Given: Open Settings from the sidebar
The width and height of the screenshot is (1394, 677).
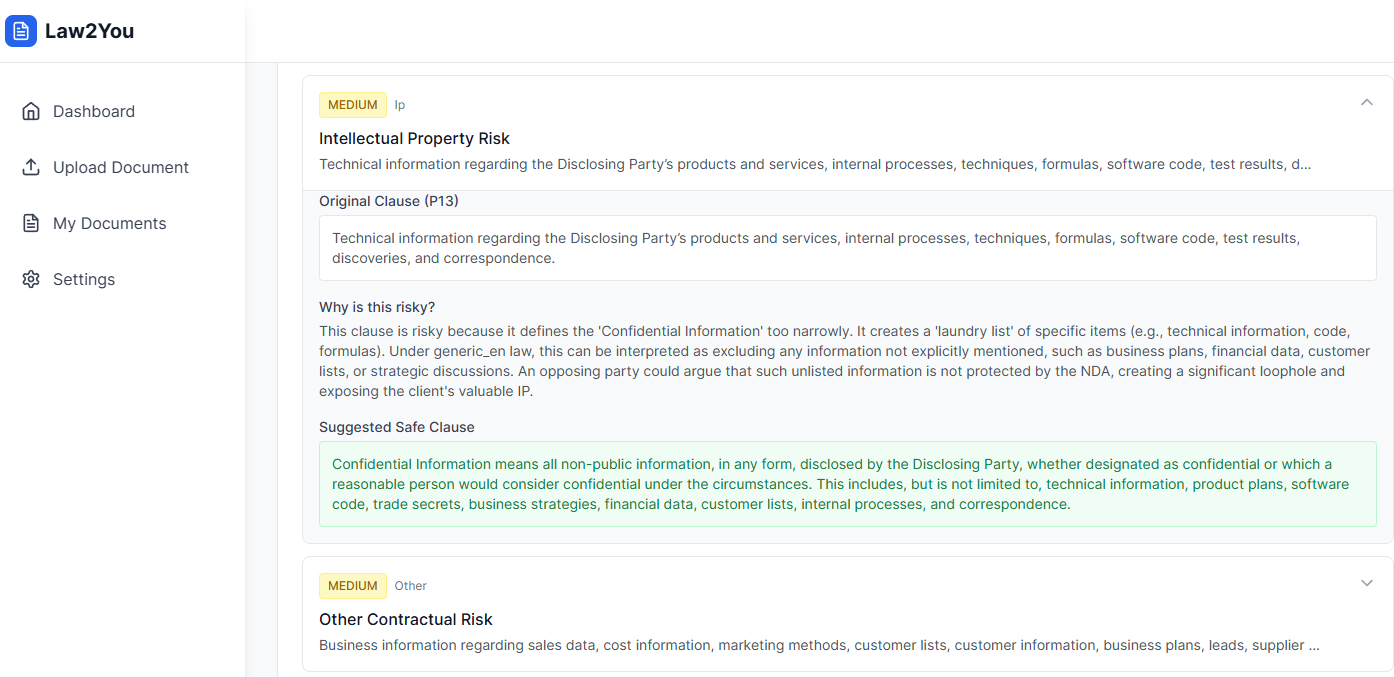Looking at the screenshot, I should coord(84,279).
